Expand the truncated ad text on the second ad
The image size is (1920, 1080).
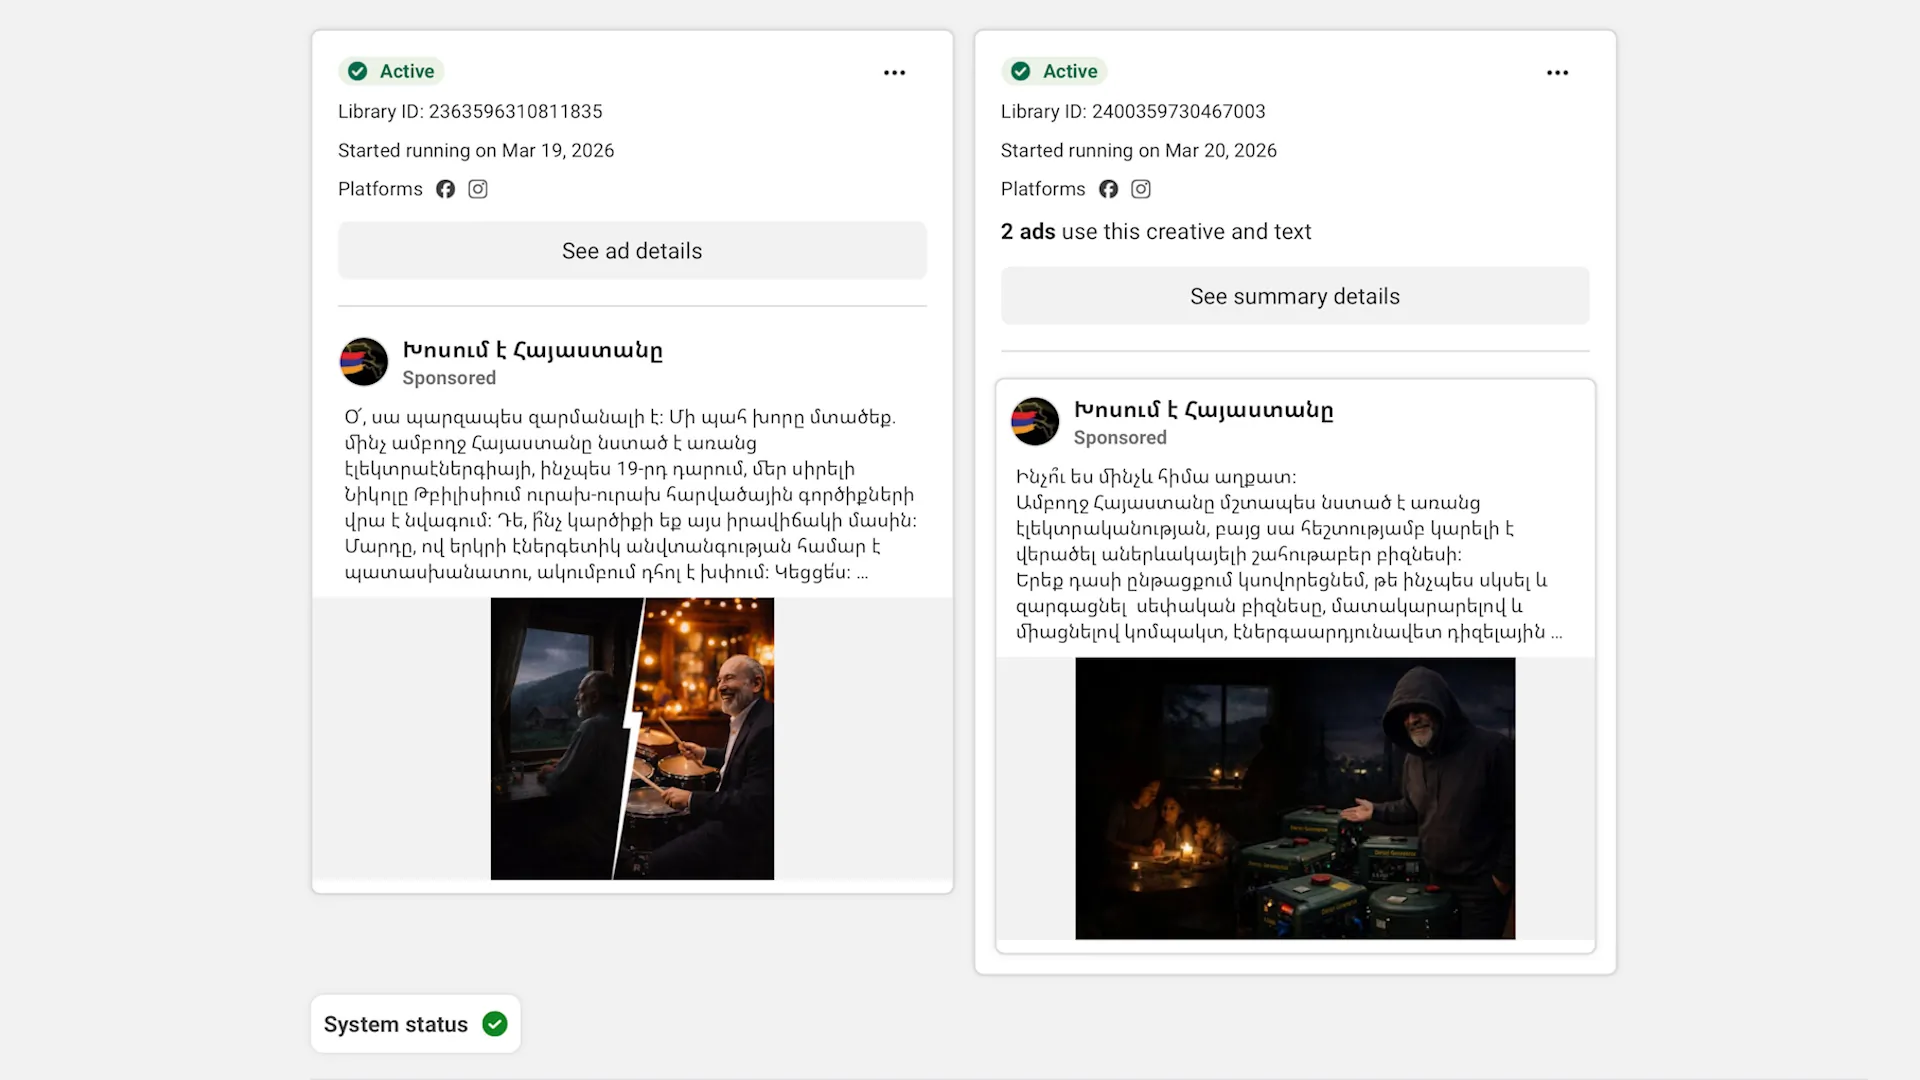1556,633
